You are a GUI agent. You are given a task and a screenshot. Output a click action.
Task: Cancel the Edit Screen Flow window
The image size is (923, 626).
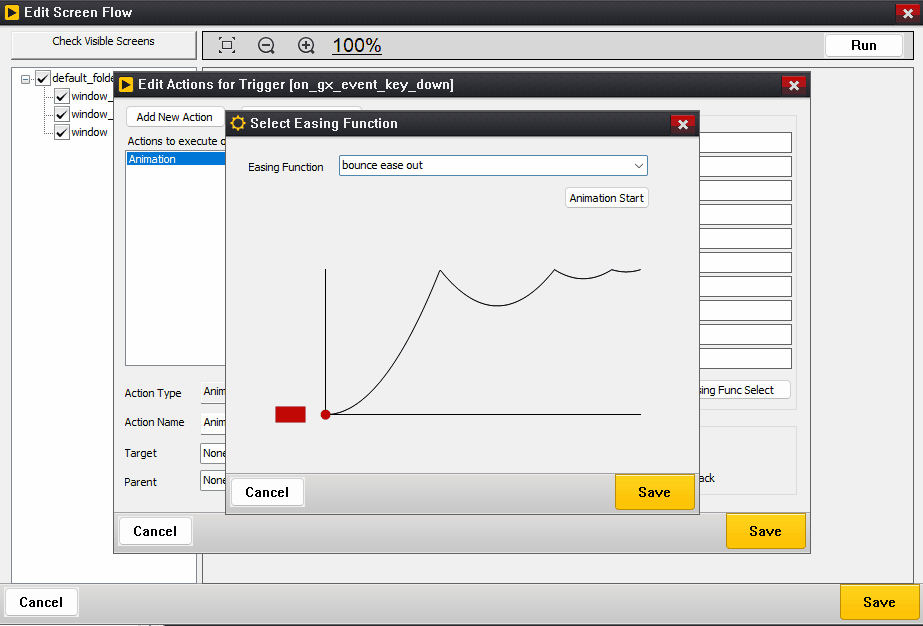tap(41, 602)
